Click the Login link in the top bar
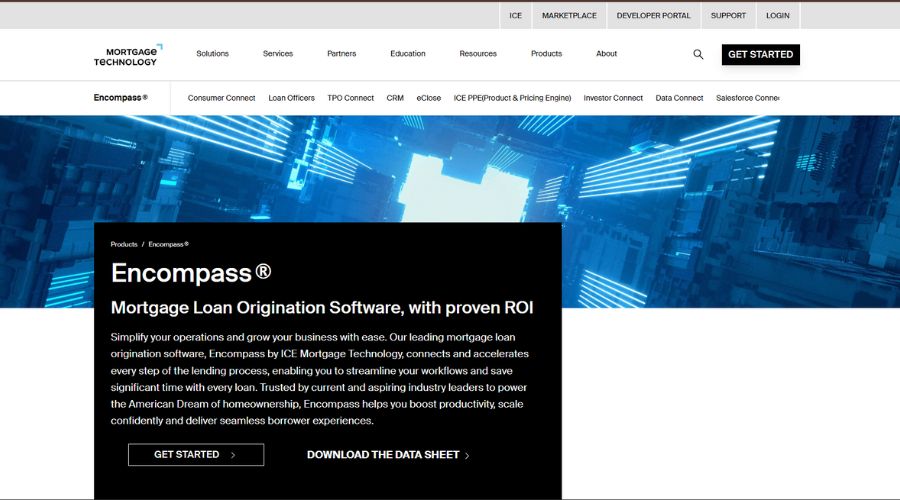The image size is (900, 500). (x=777, y=16)
